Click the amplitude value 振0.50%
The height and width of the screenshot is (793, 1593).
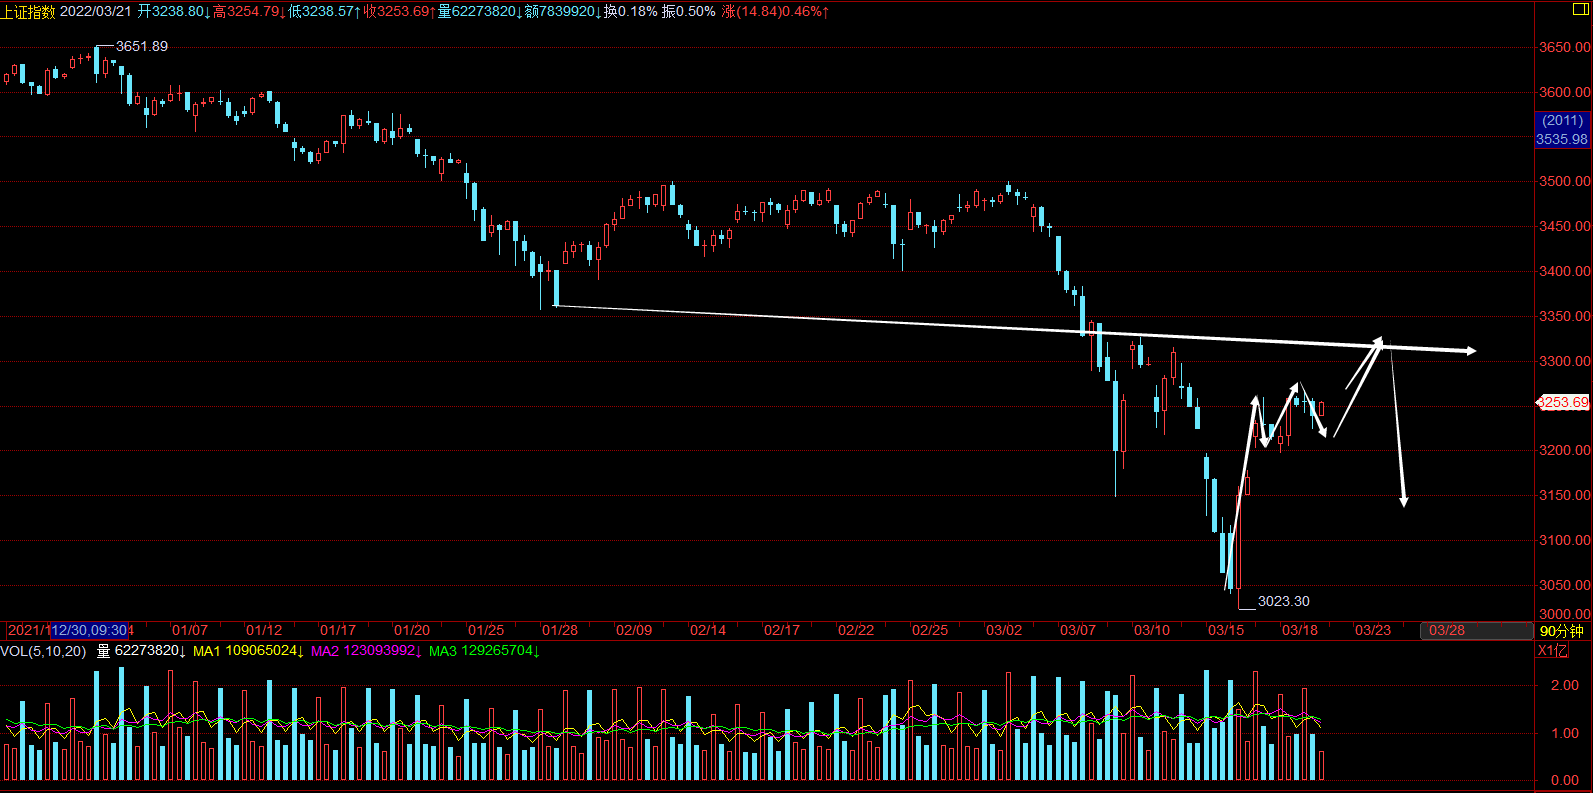pos(689,12)
